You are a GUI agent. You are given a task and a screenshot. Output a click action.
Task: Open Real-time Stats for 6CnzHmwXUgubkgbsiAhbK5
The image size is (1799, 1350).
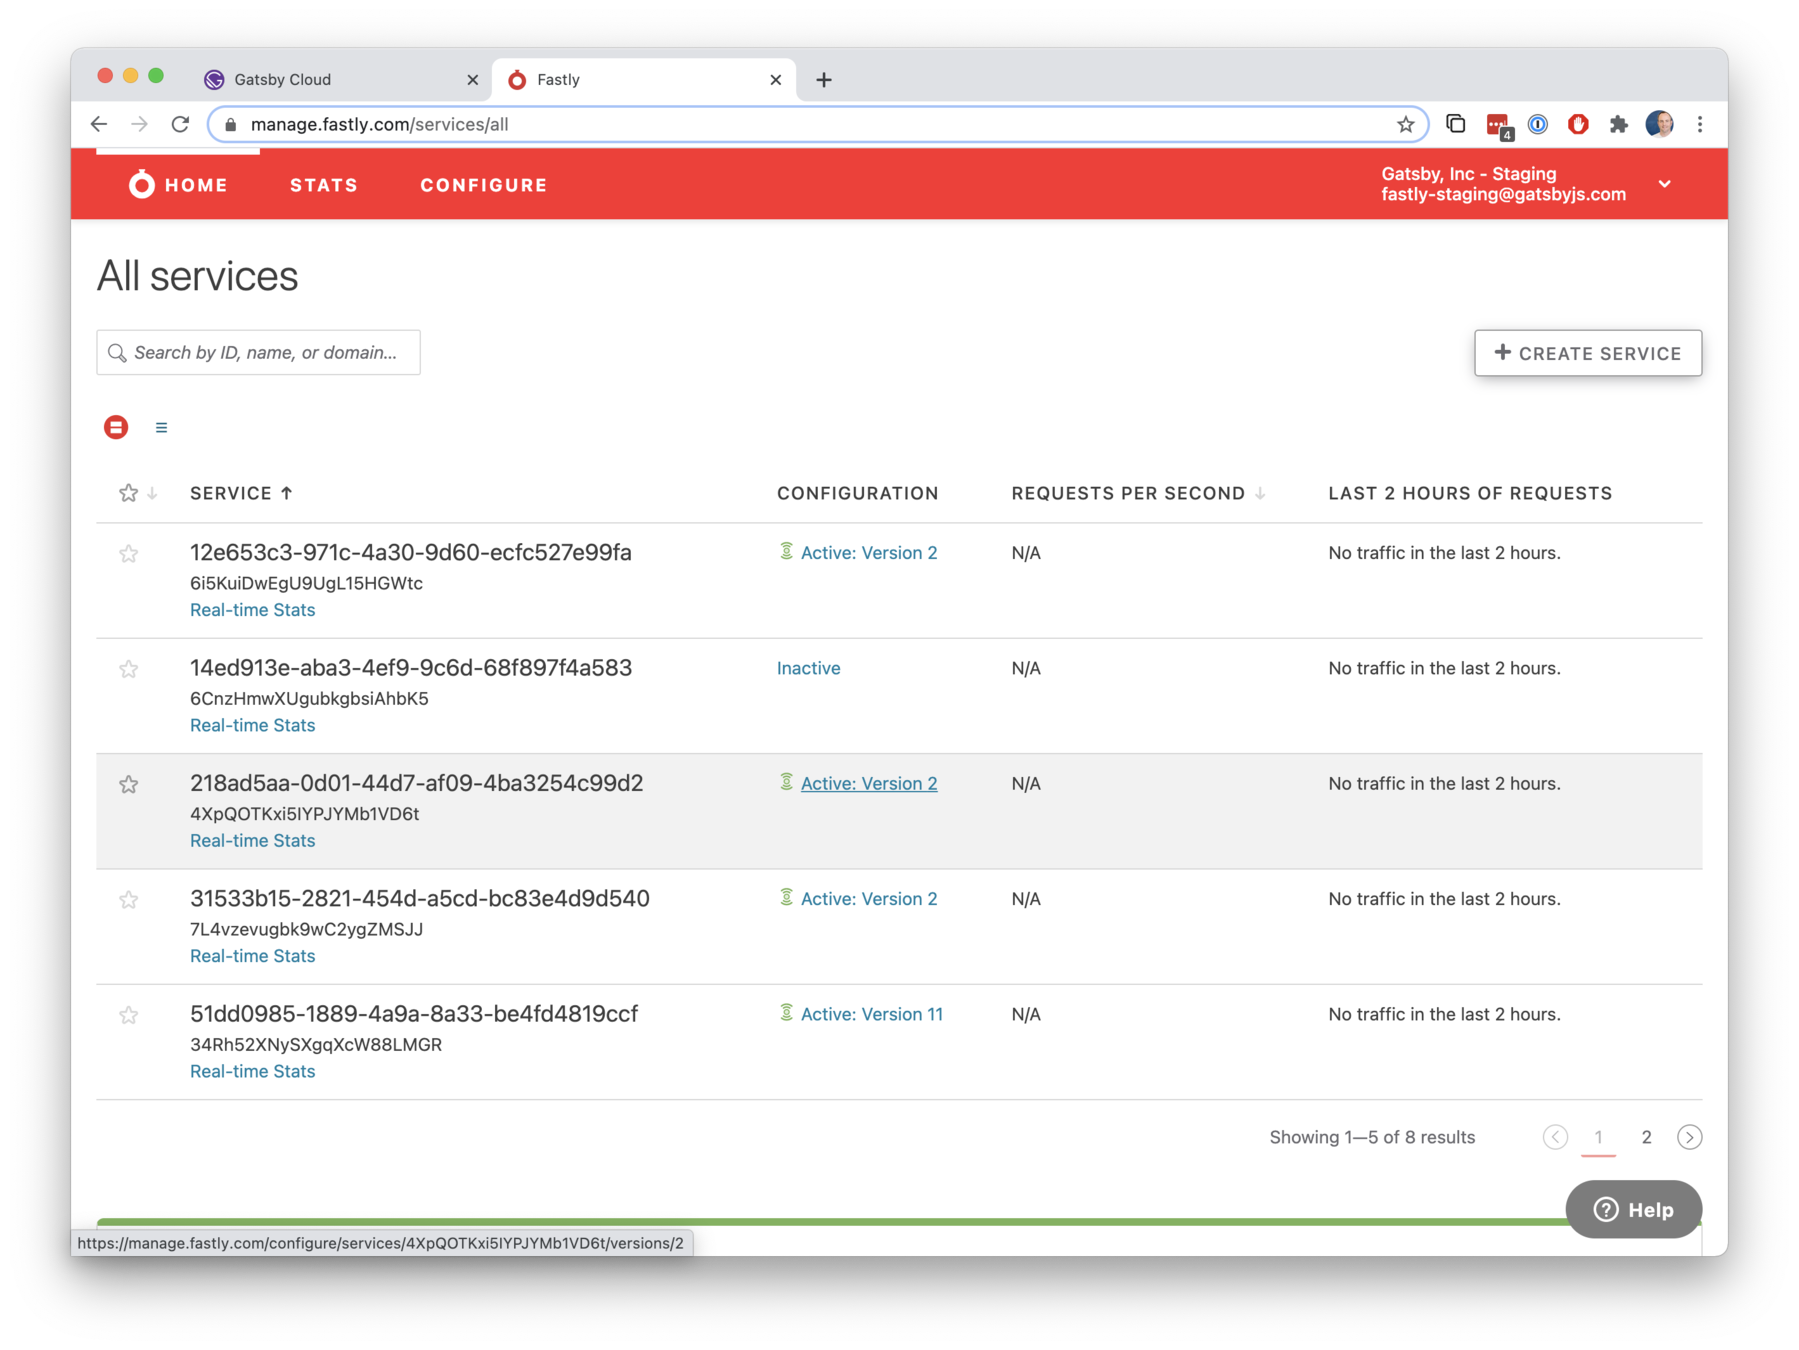click(252, 725)
